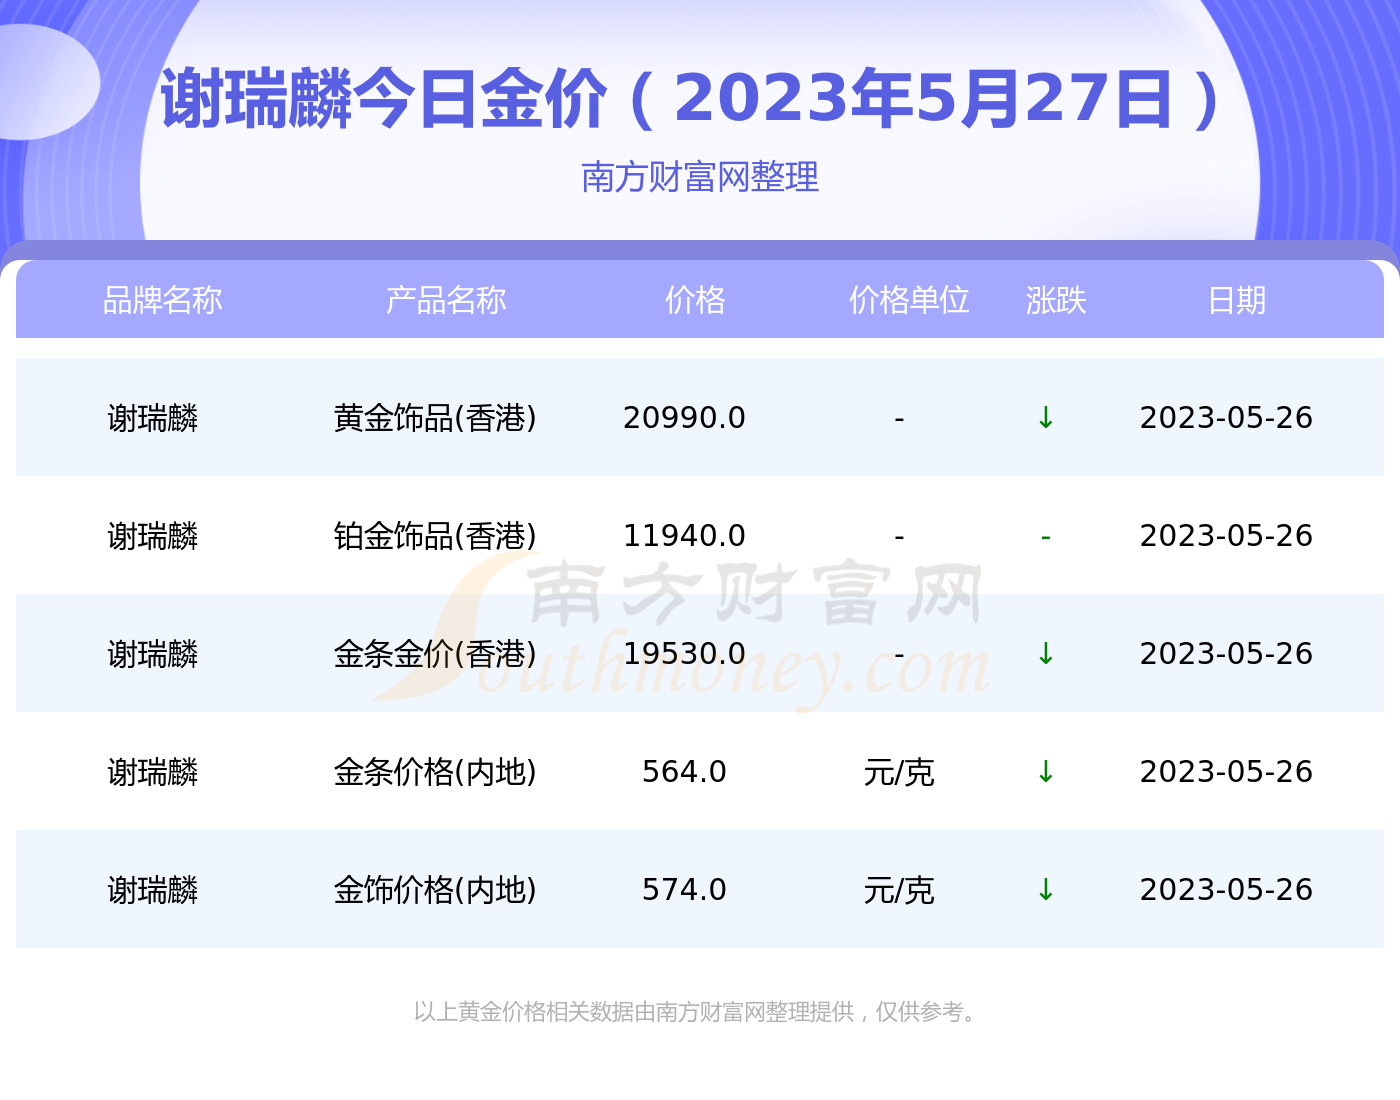Click brand 谢瑞麟 in 金饰价格(内地) row
The image size is (1400, 1100).
click(x=153, y=890)
